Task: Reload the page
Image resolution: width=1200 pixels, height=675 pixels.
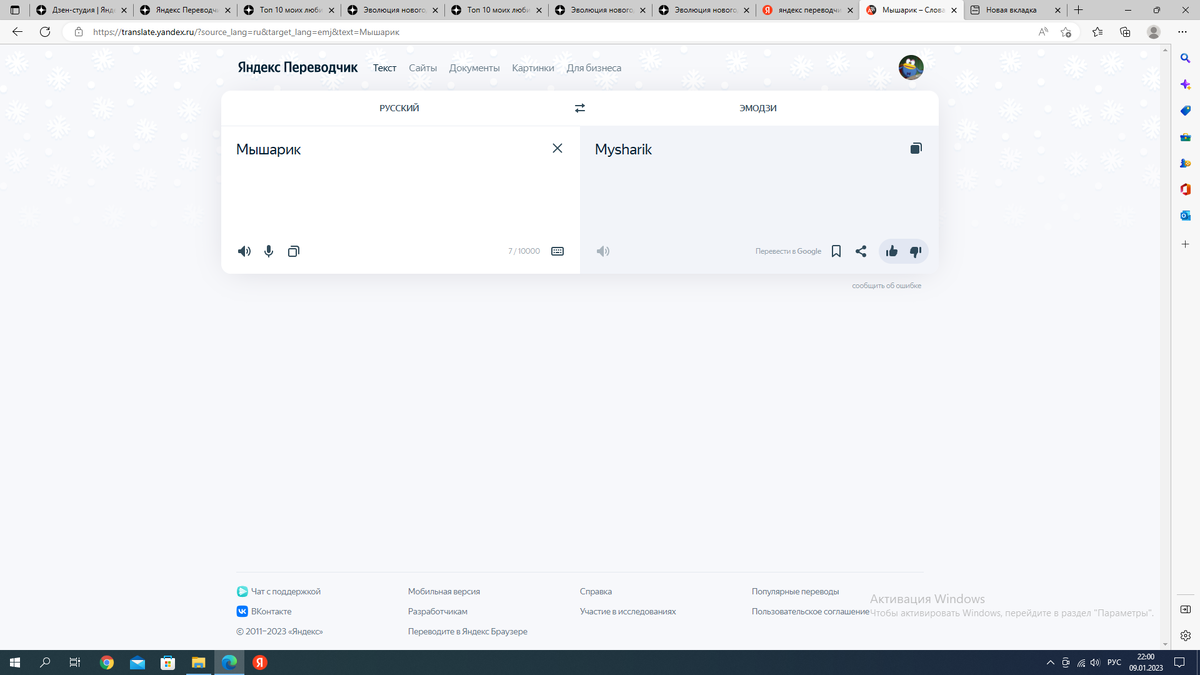Action: 45,32
